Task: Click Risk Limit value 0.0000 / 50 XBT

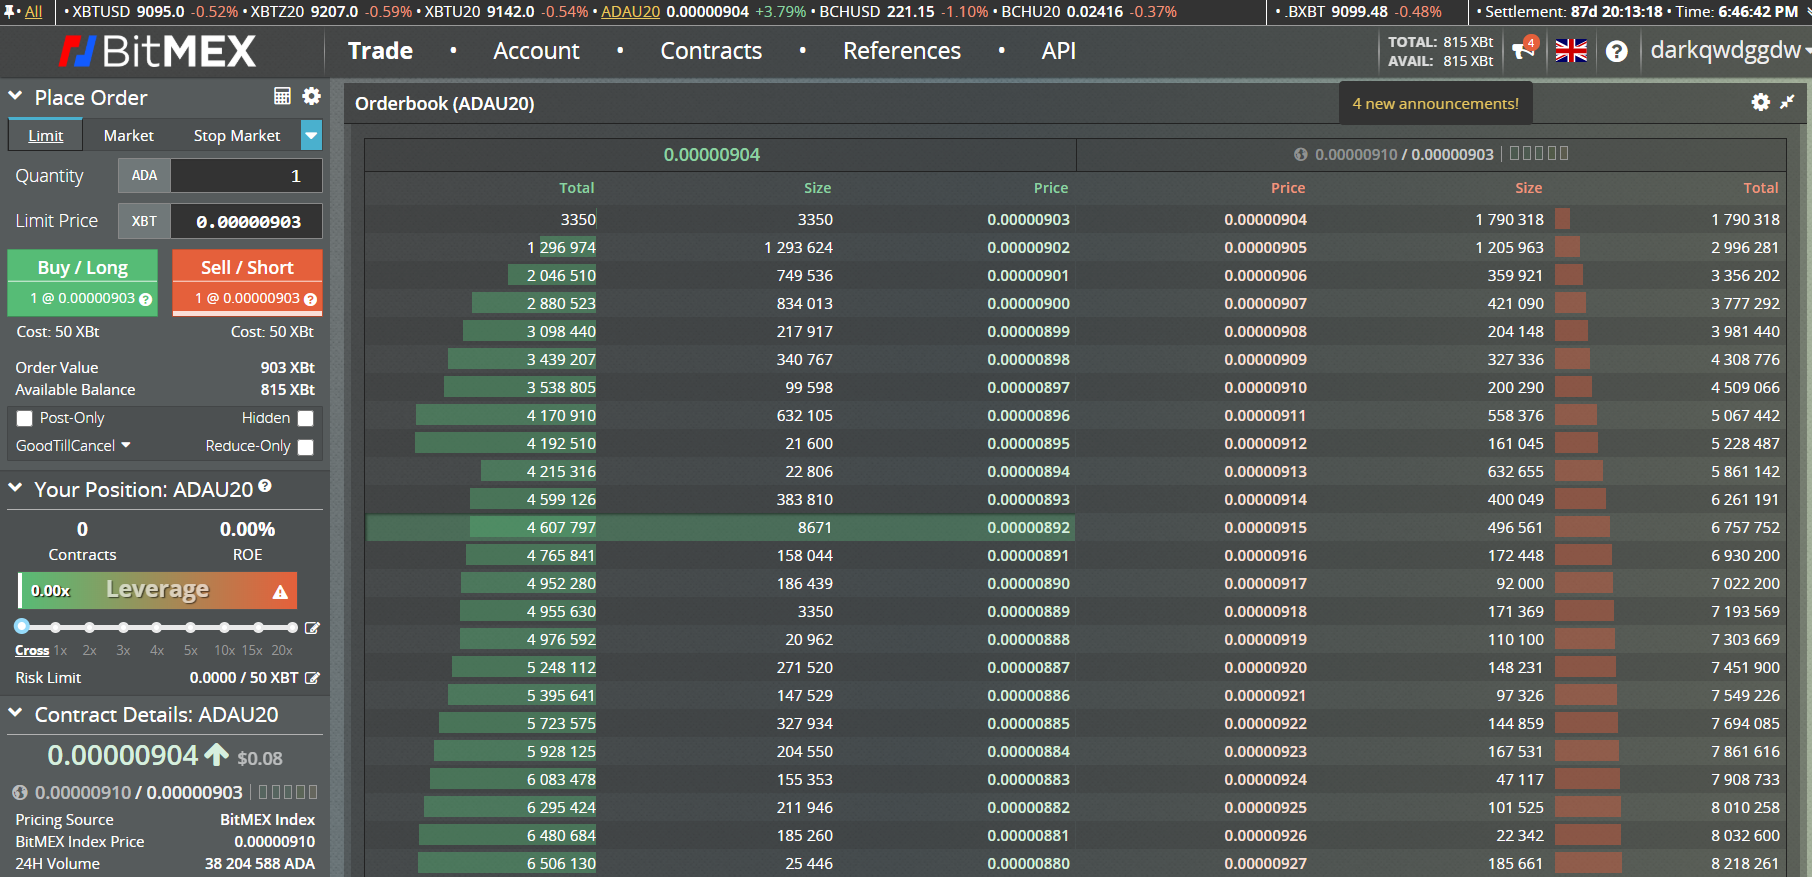Action: (243, 678)
